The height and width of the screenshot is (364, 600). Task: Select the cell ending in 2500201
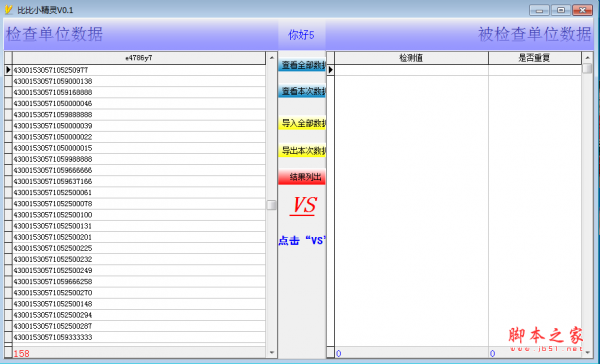click(x=139, y=237)
